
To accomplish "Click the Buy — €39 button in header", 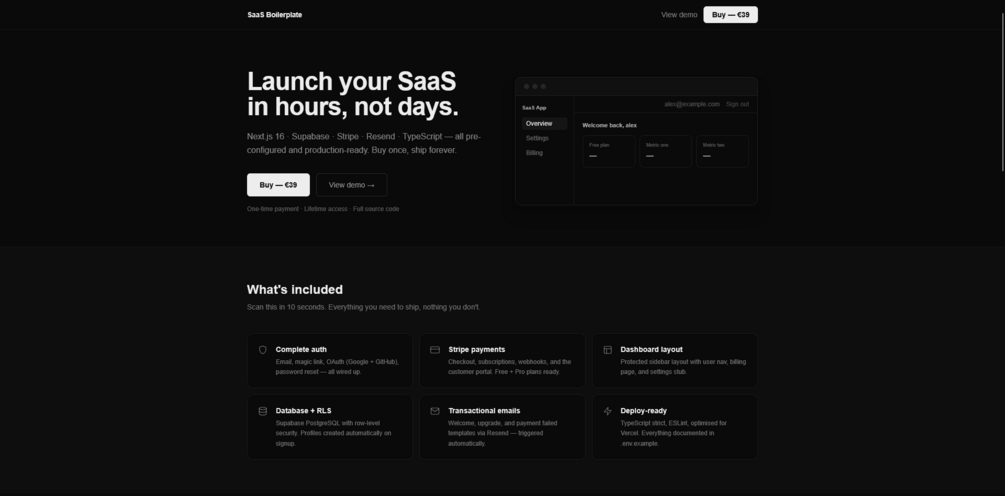I will [730, 15].
